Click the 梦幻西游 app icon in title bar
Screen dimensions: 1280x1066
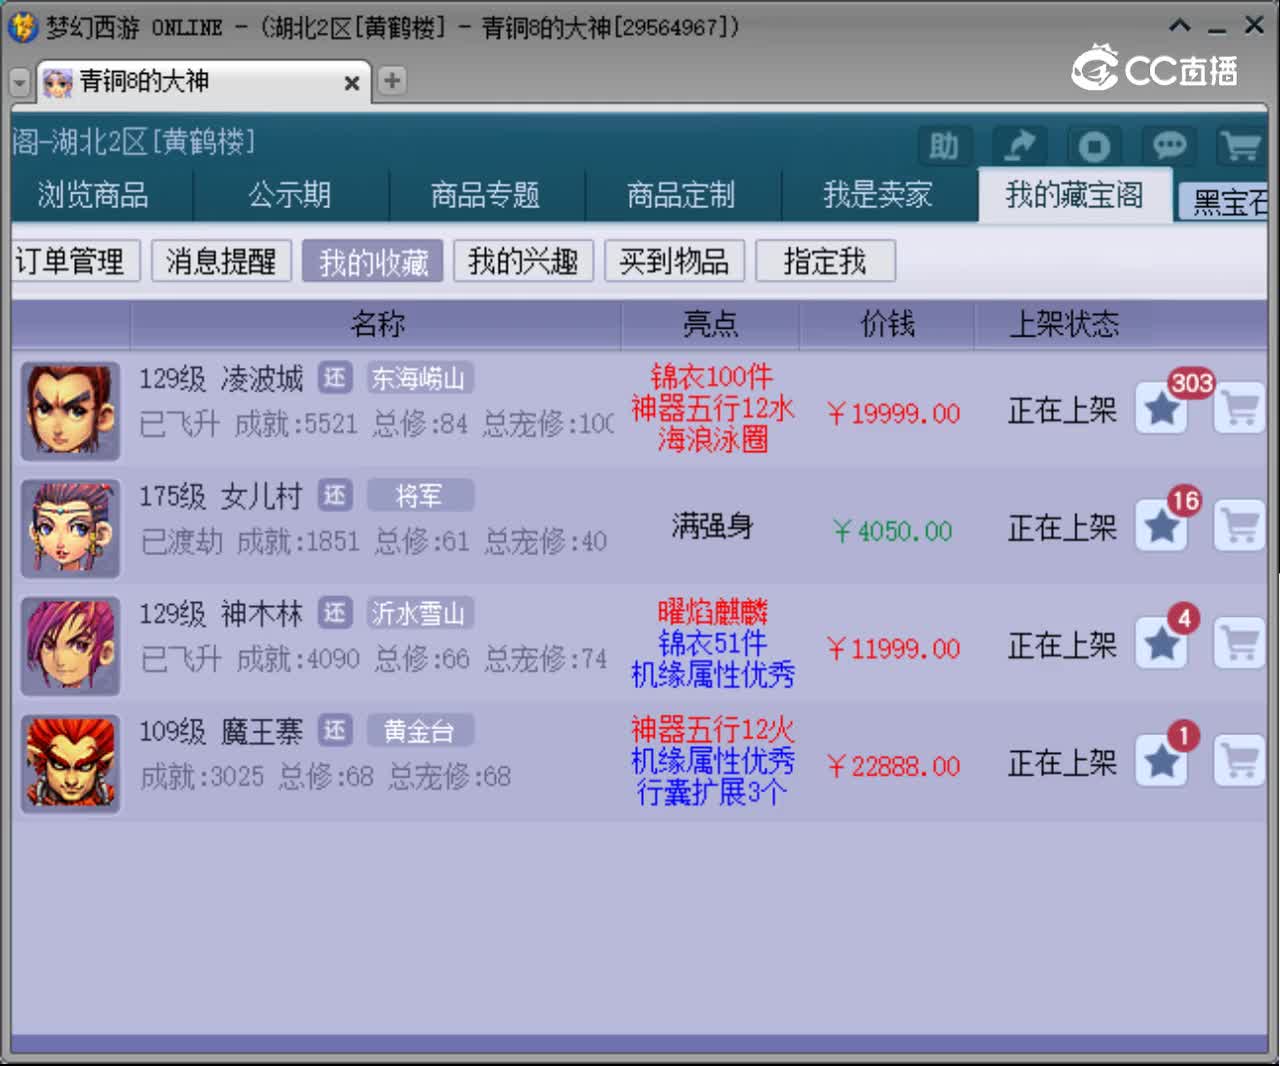point(22,27)
